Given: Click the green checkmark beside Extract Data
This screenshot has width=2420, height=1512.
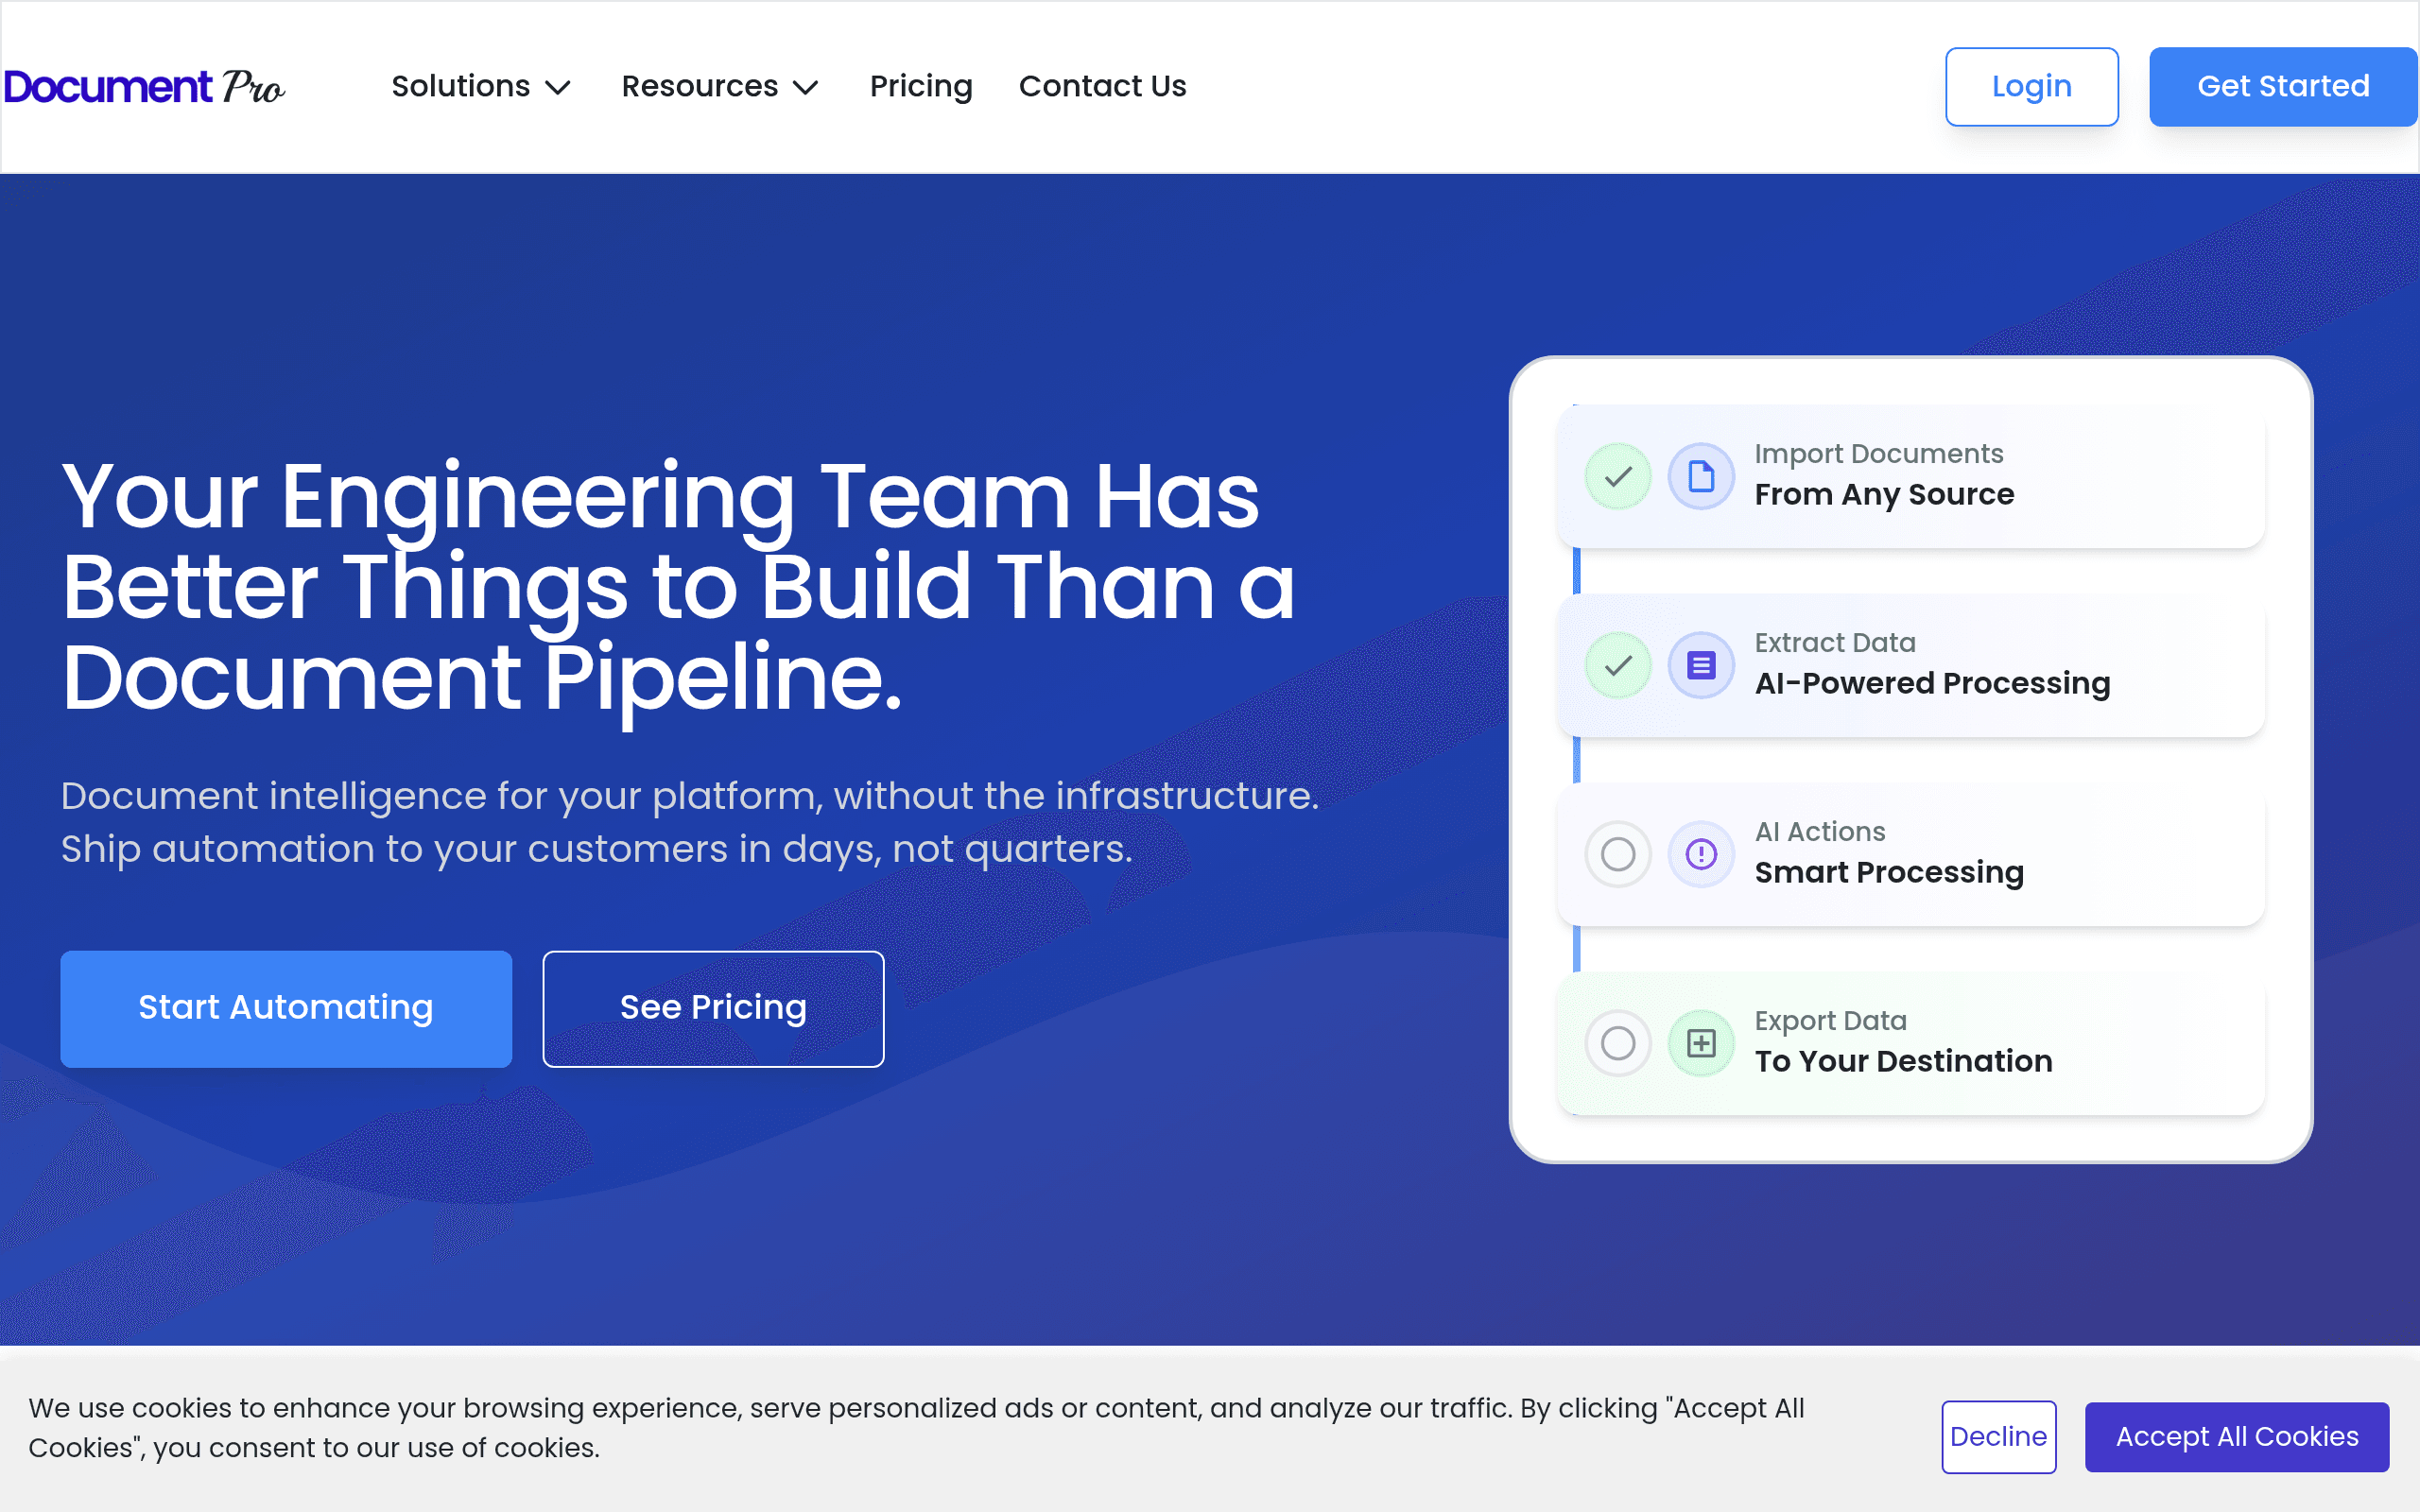Looking at the screenshot, I should (1618, 665).
